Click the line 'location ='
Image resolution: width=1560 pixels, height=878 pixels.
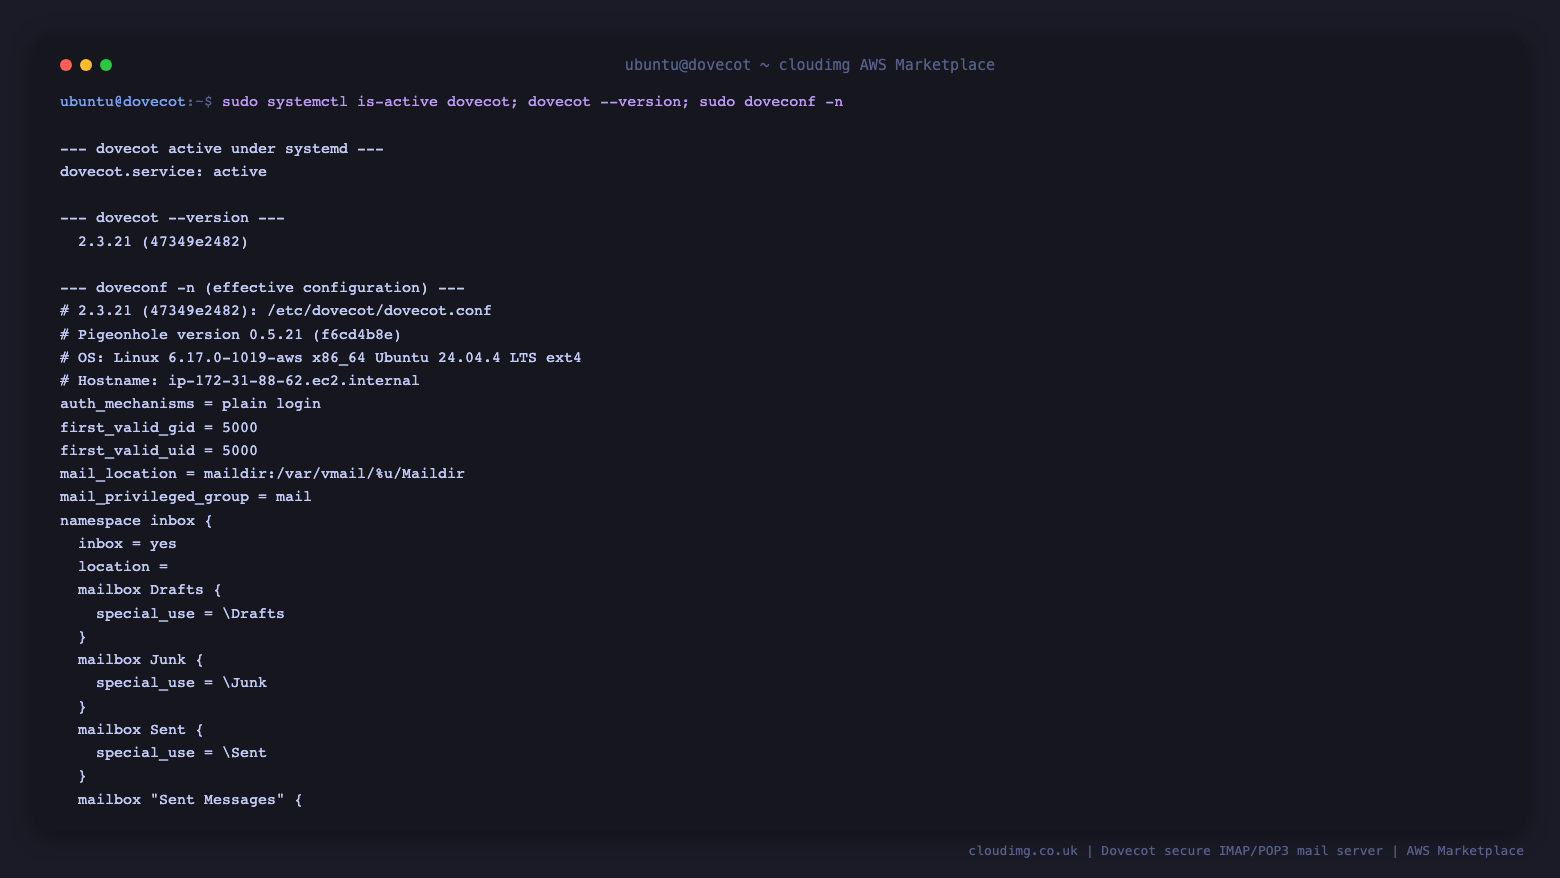click(x=123, y=567)
